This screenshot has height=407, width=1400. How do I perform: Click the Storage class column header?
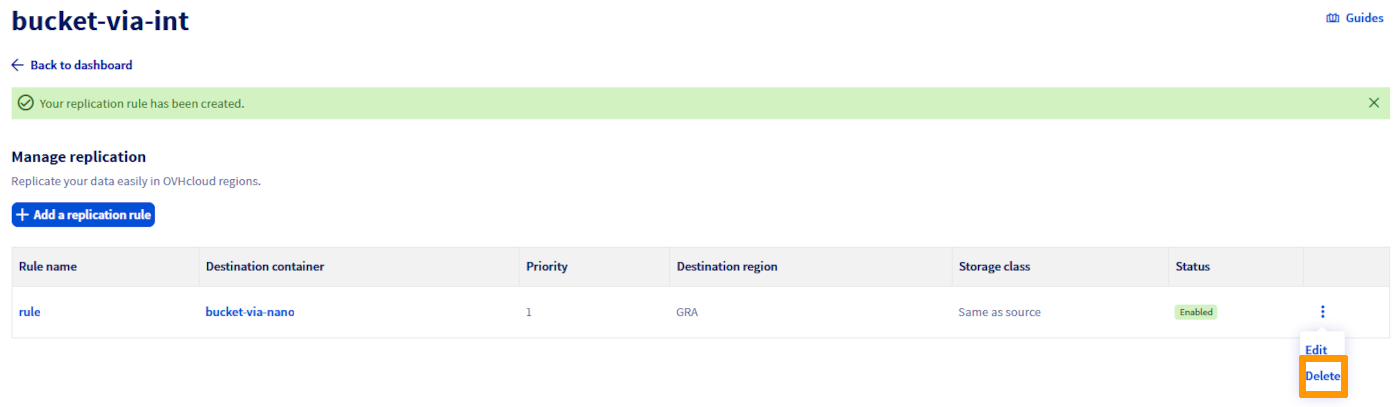tap(994, 267)
